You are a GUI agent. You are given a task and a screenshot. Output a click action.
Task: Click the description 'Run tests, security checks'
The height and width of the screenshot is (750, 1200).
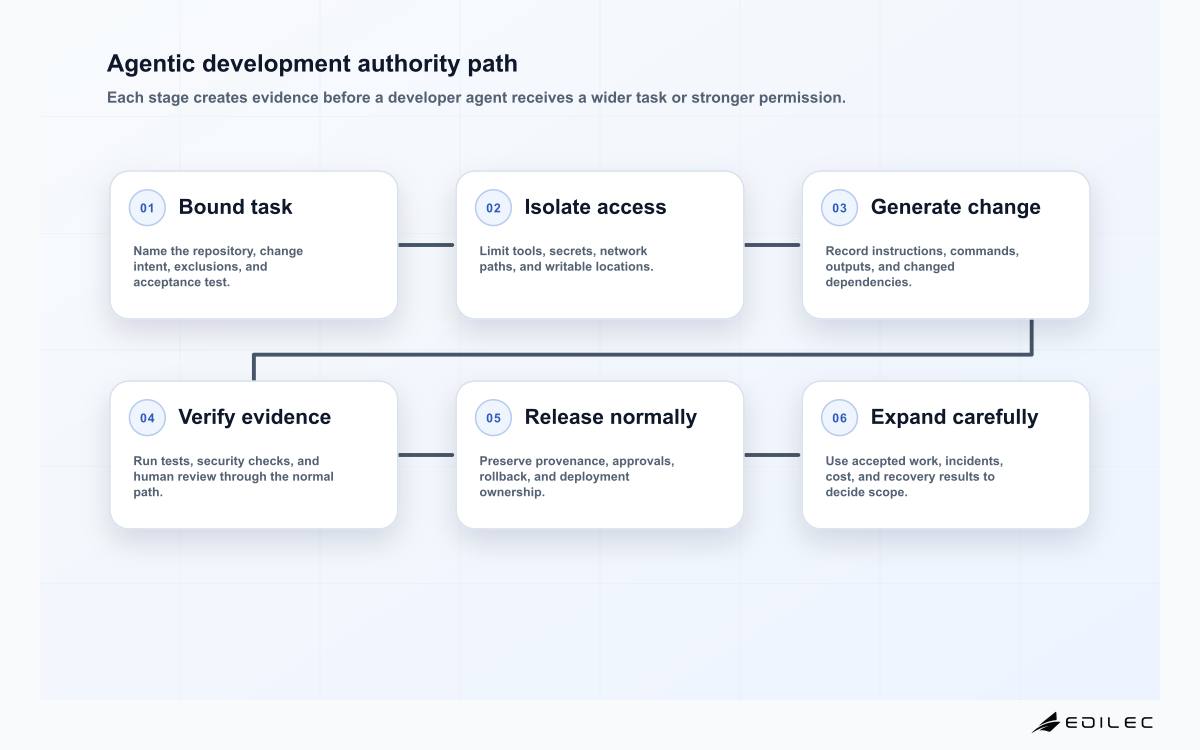point(233,476)
